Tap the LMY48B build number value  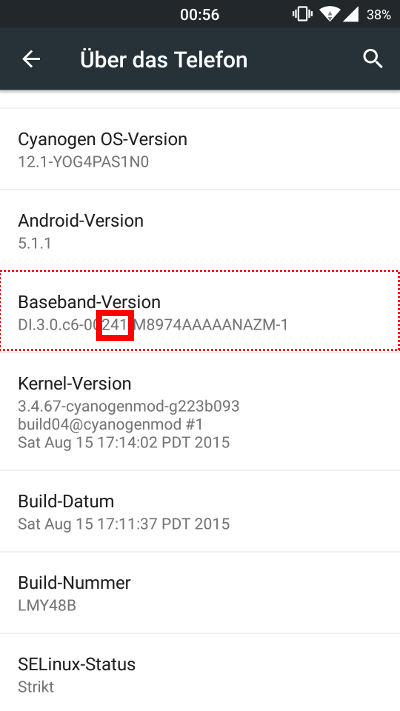point(47,605)
